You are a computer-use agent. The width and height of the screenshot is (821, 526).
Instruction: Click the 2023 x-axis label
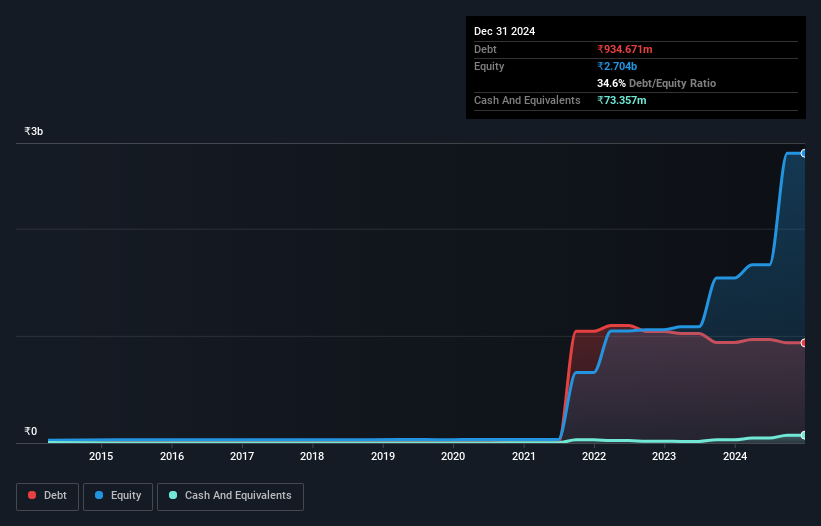(664, 456)
